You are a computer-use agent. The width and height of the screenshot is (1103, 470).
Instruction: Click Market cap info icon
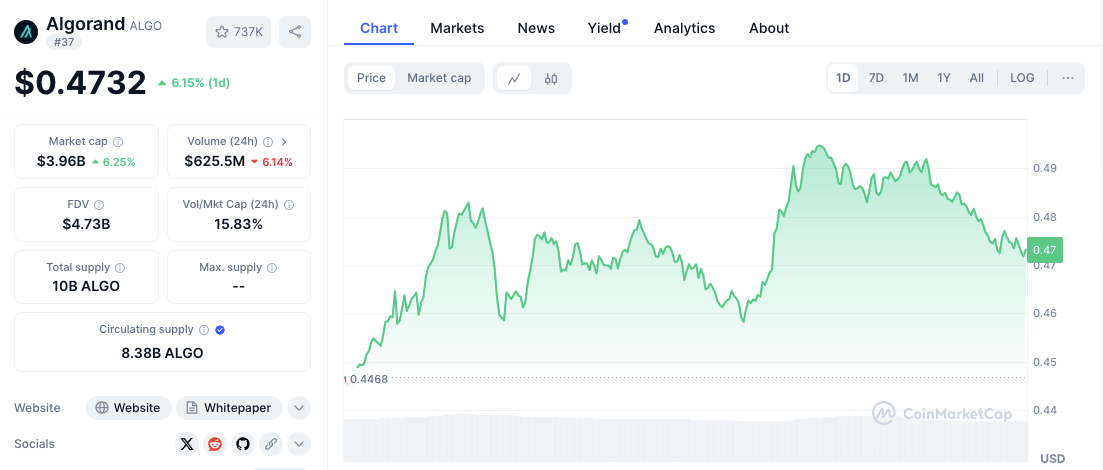pos(118,142)
